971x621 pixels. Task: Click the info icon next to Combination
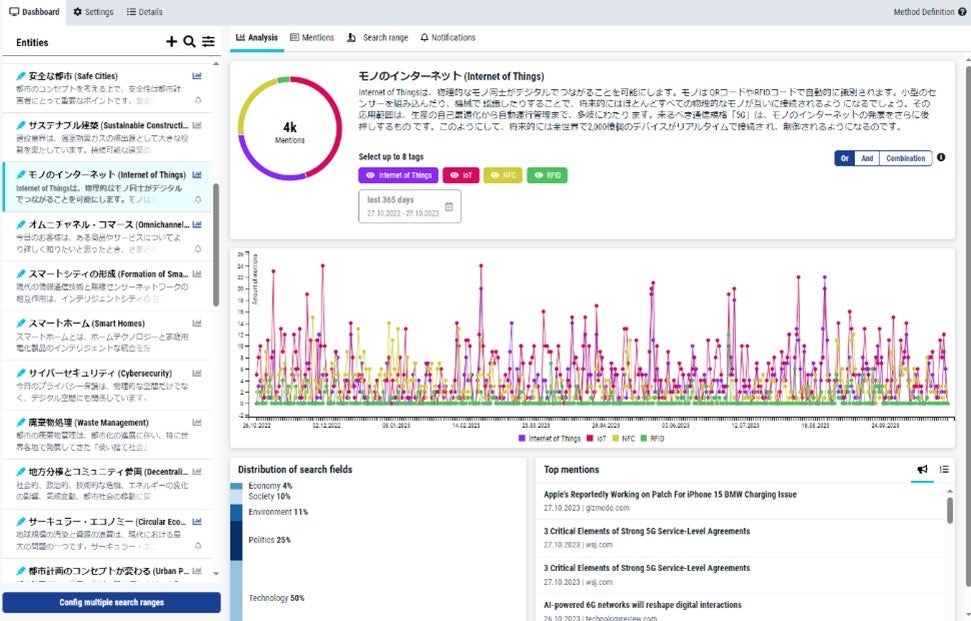click(941, 157)
